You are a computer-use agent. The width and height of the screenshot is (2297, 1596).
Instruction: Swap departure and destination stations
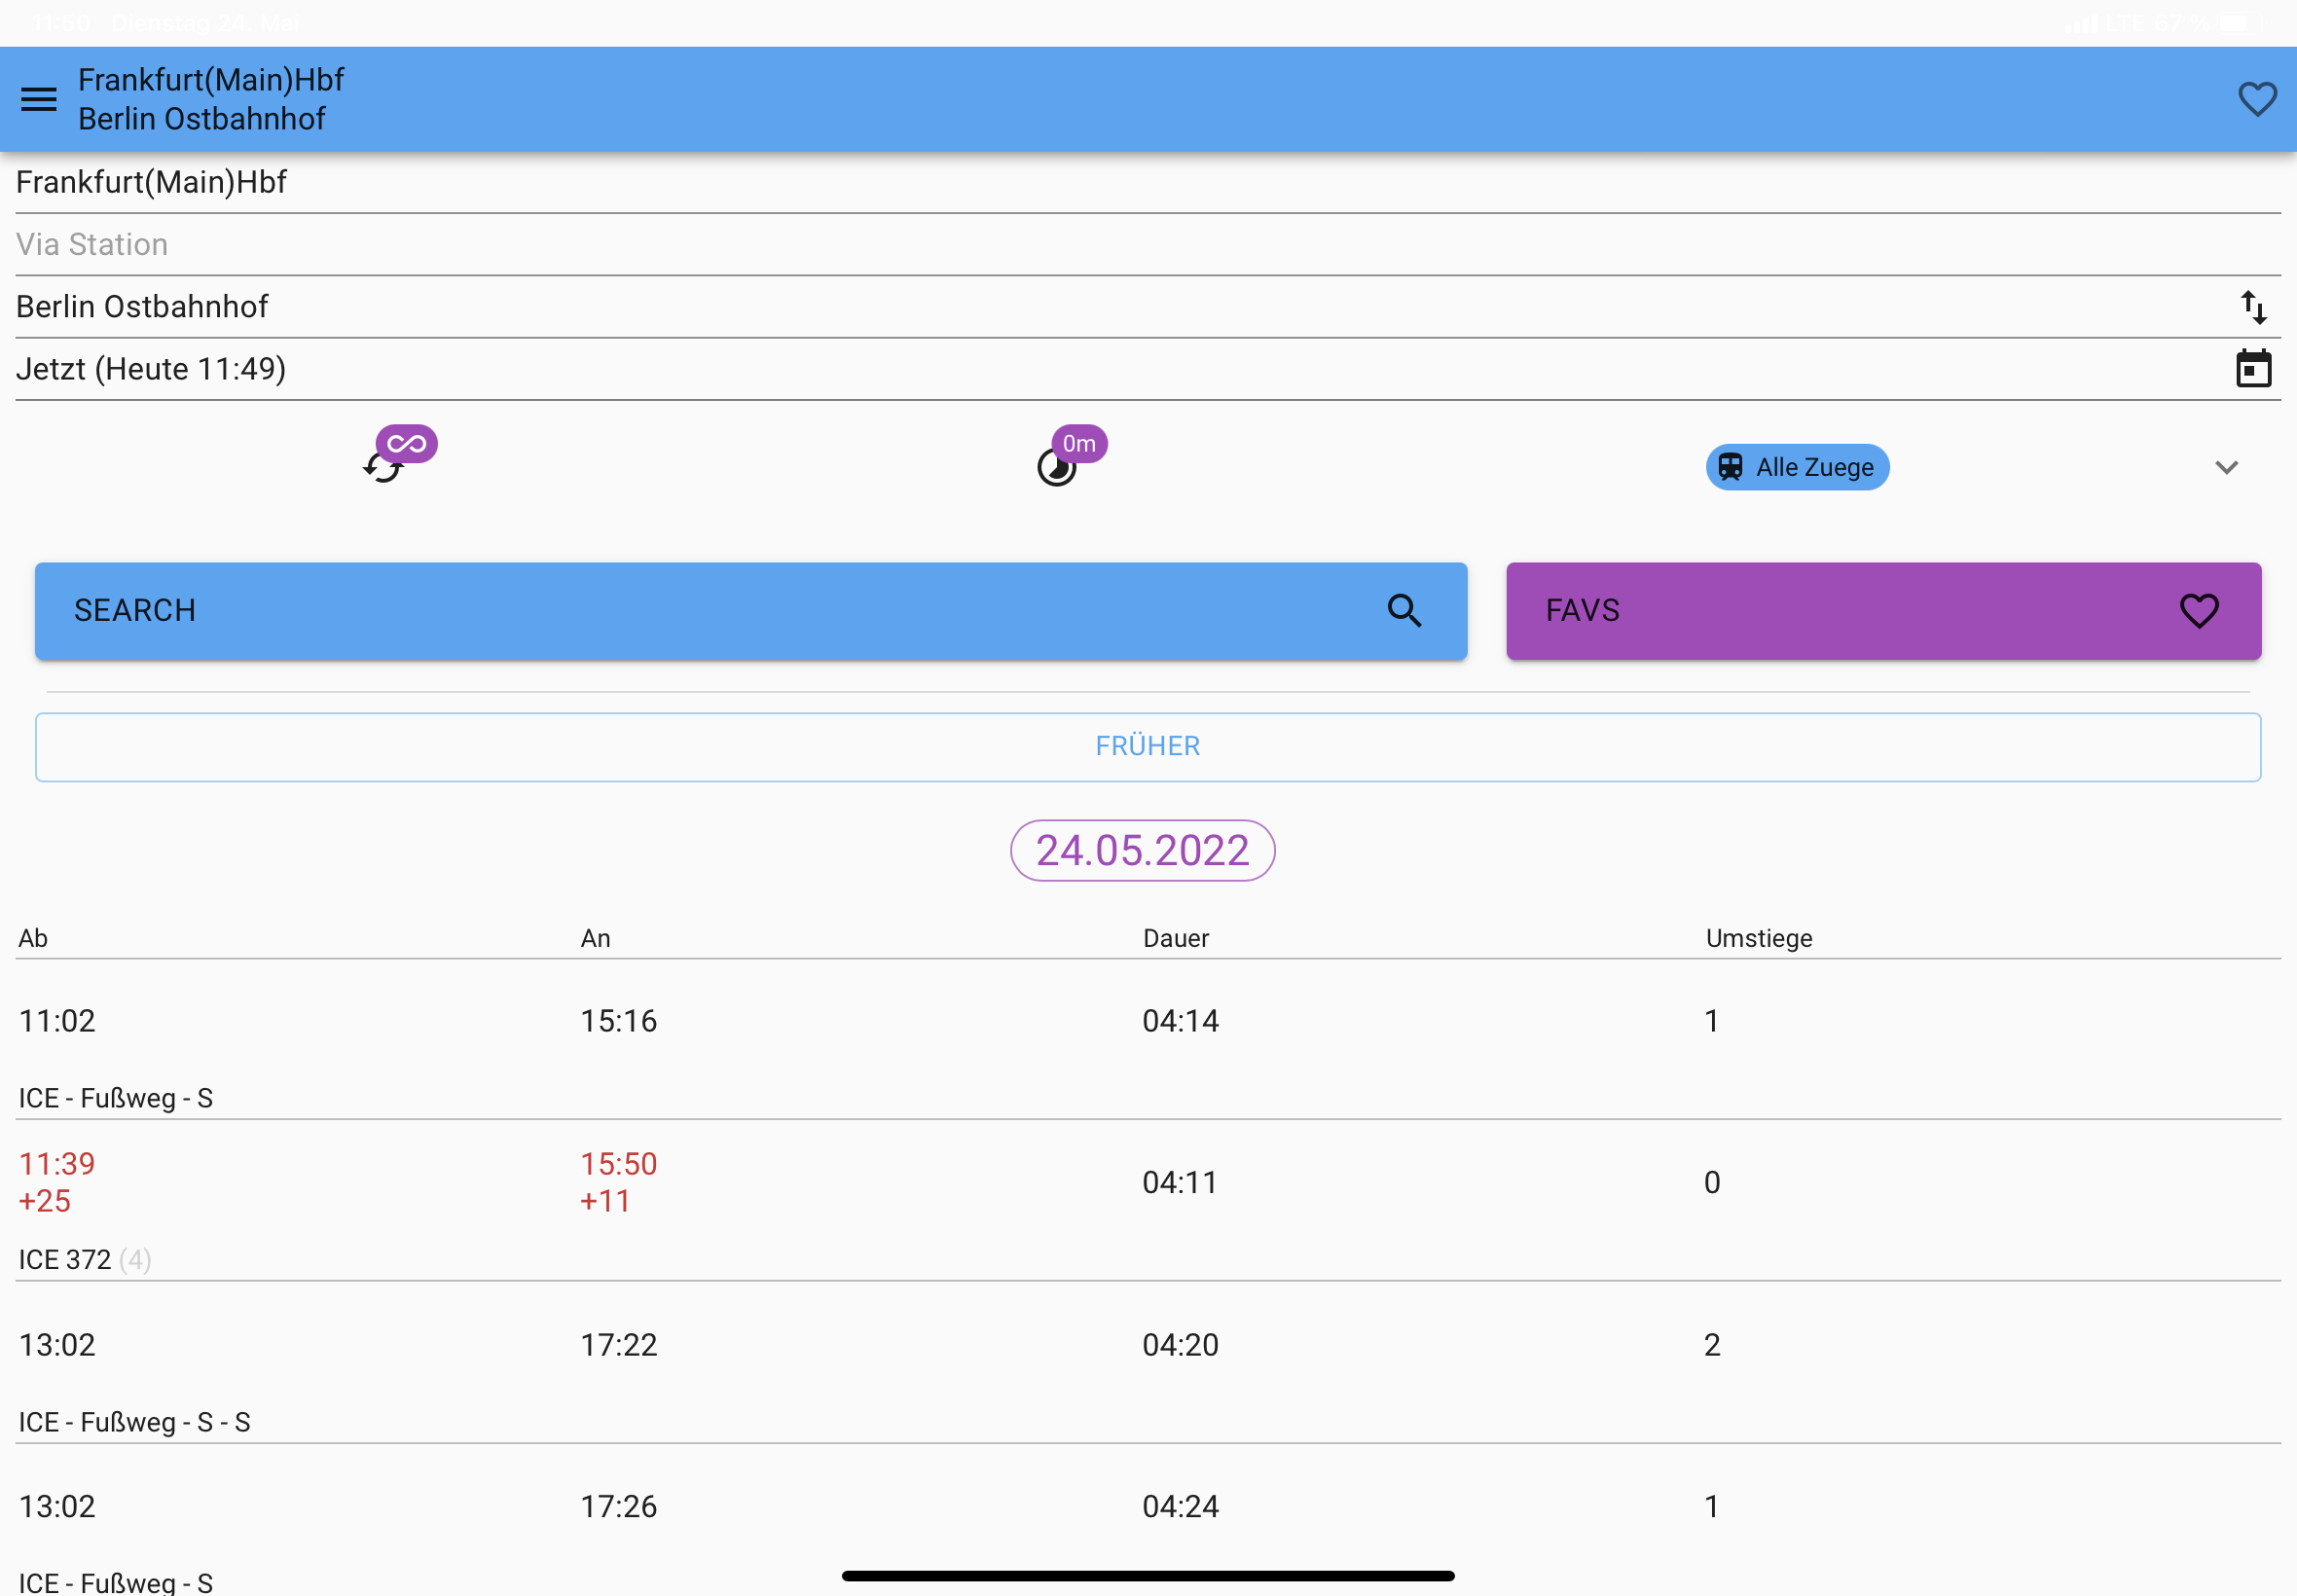2252,307
